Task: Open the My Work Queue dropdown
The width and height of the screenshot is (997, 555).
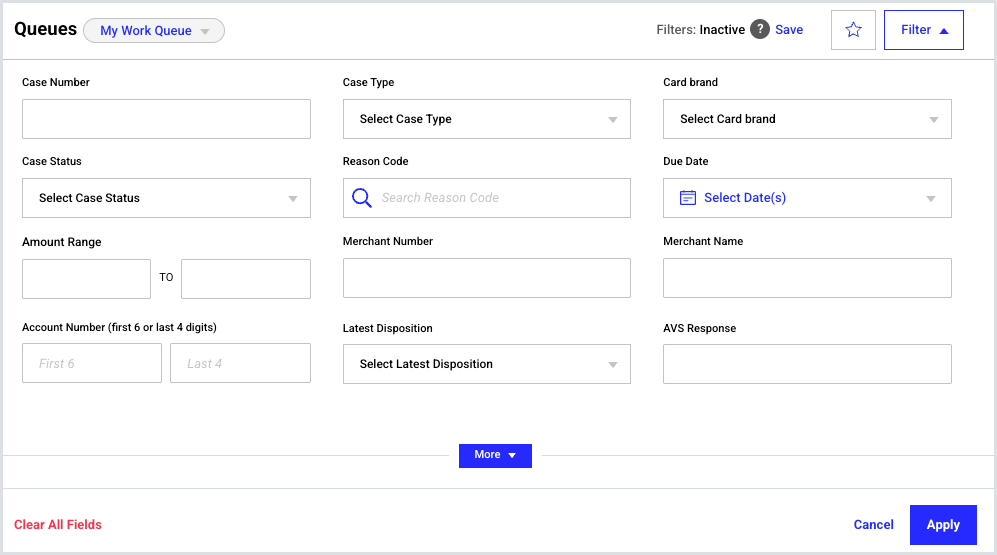Action: coord(154,31)
